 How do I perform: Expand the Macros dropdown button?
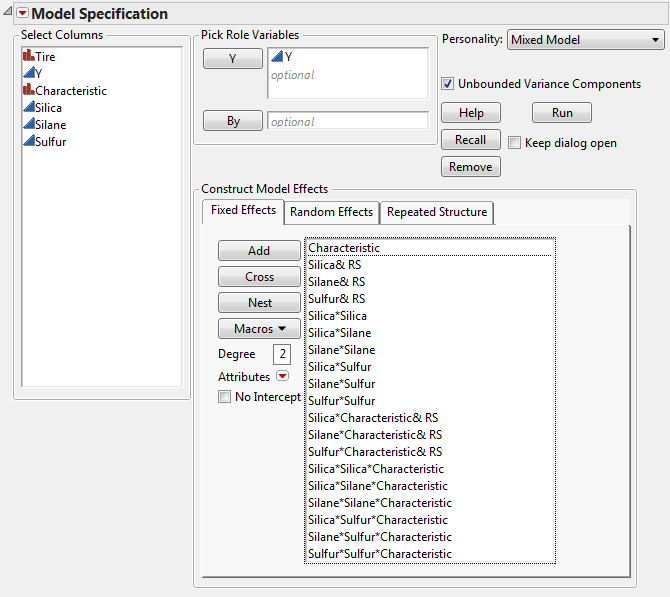(x=259, y=329)
